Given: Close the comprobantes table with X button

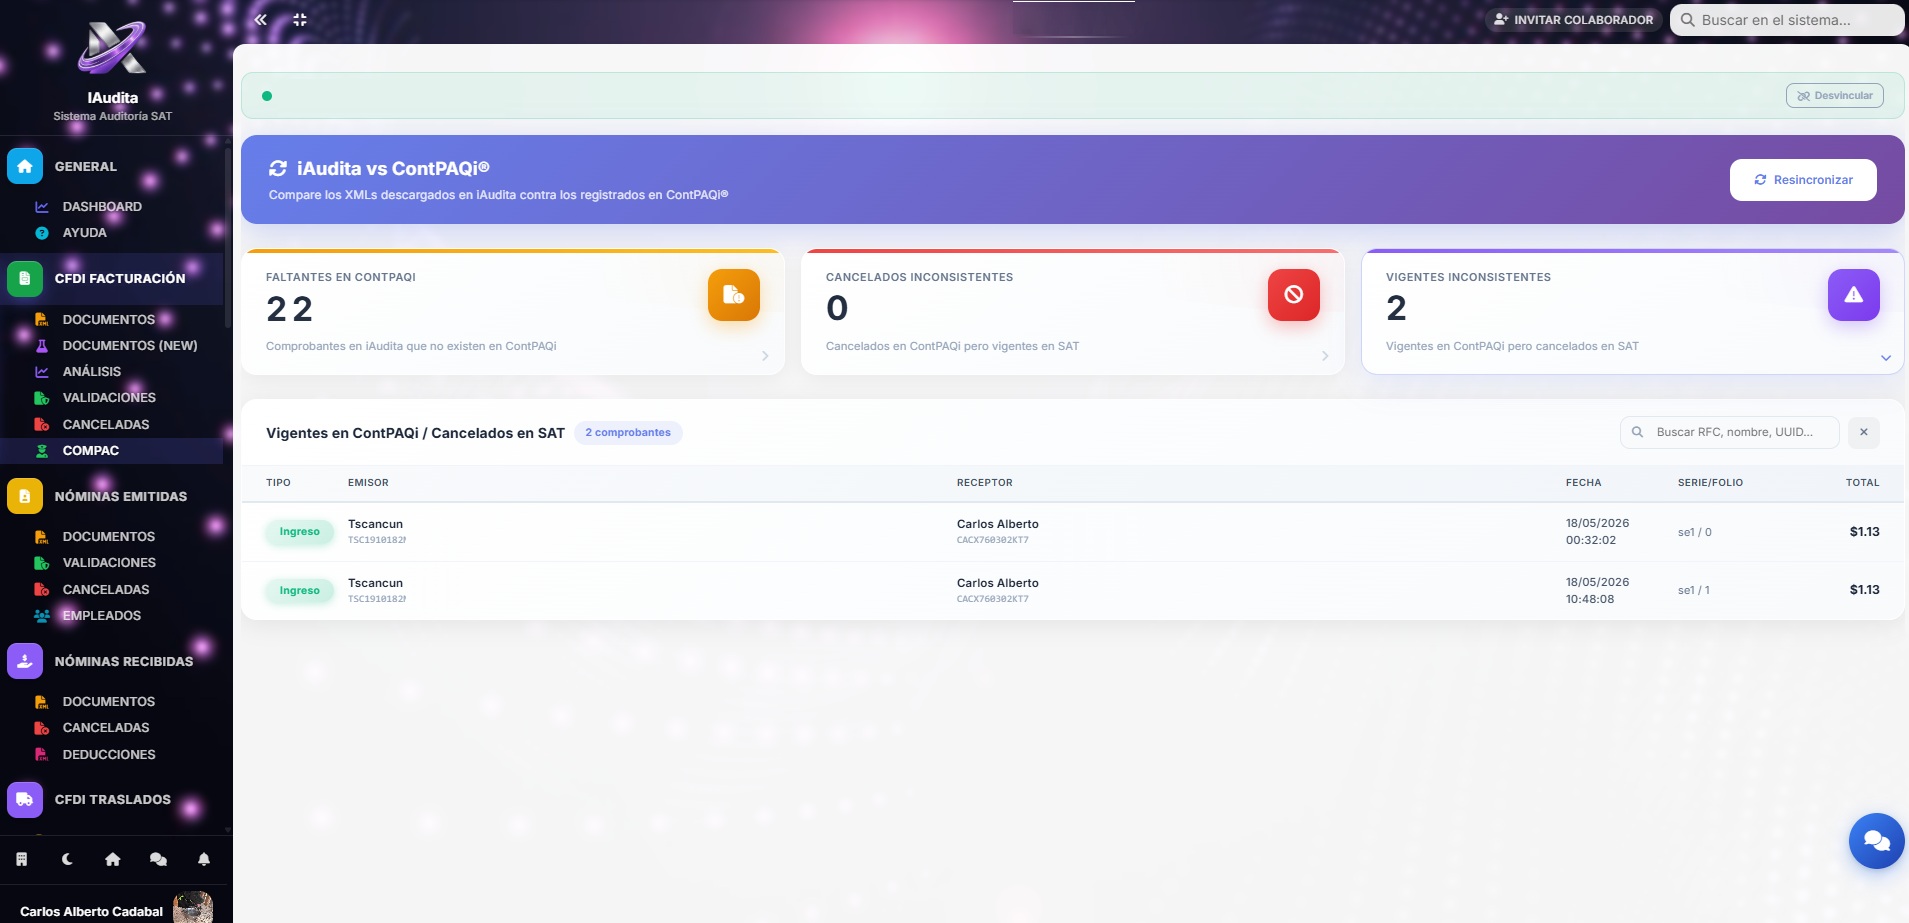Looking at the screenshot, I should pyautogui.click(x=1864, y=432).
